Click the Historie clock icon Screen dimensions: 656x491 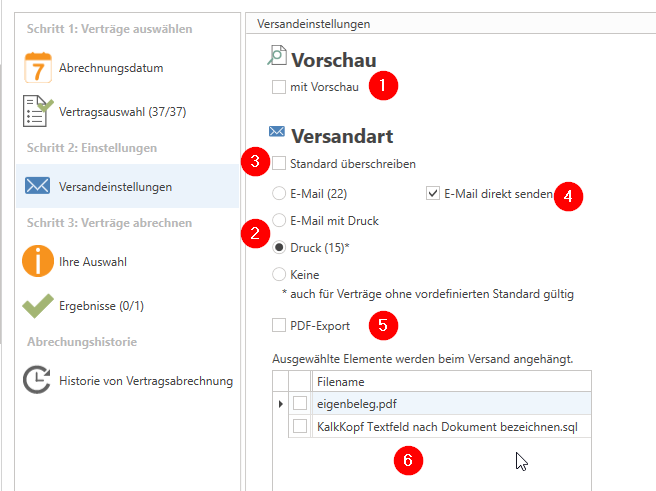[37, 380]
